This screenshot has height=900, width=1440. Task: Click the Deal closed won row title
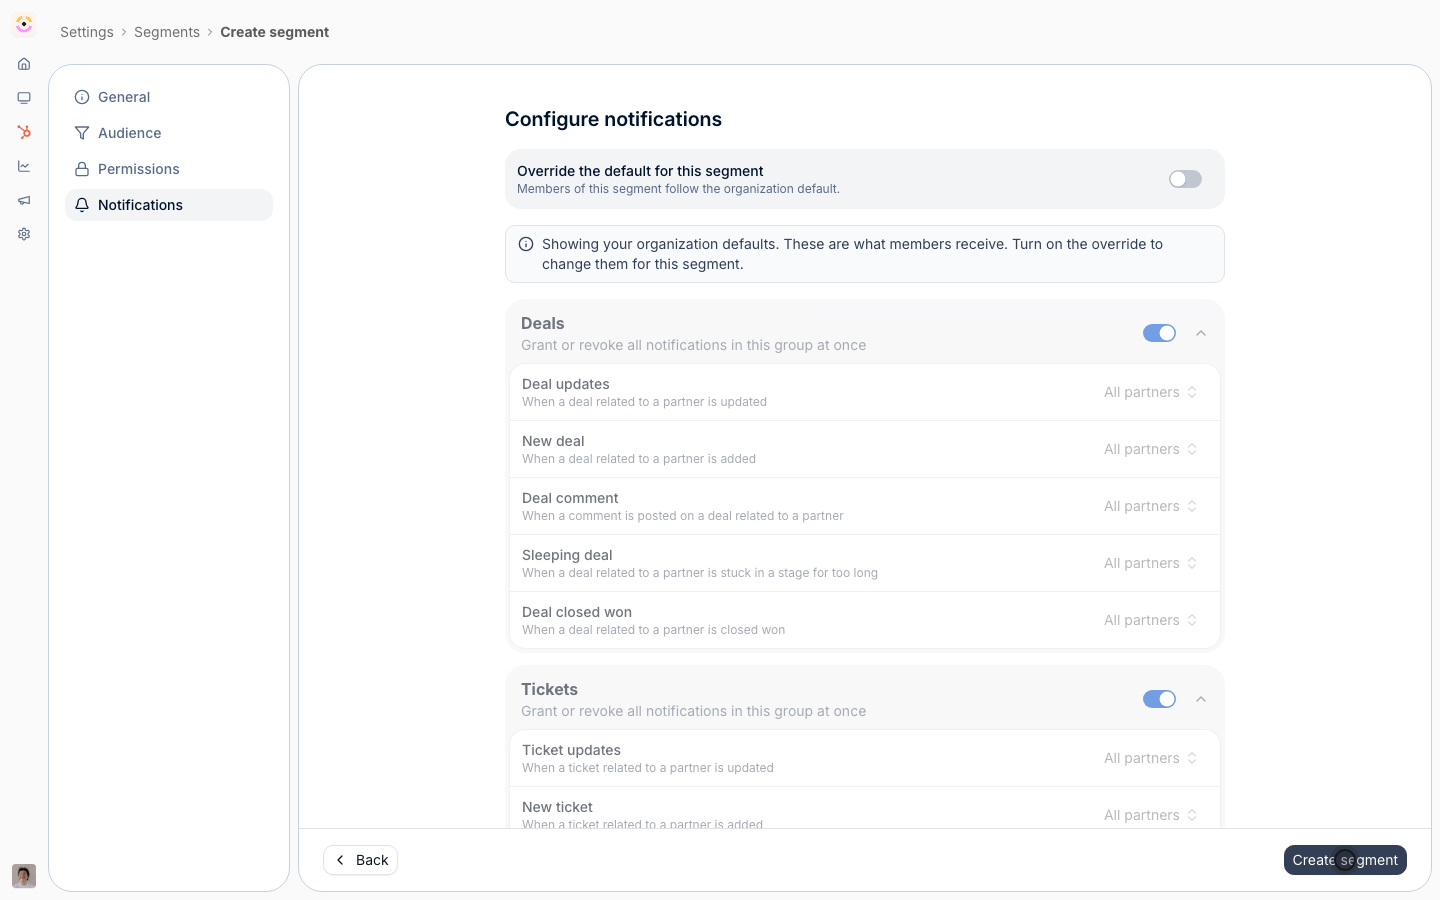pyautogui.click(x=577, y=612)
